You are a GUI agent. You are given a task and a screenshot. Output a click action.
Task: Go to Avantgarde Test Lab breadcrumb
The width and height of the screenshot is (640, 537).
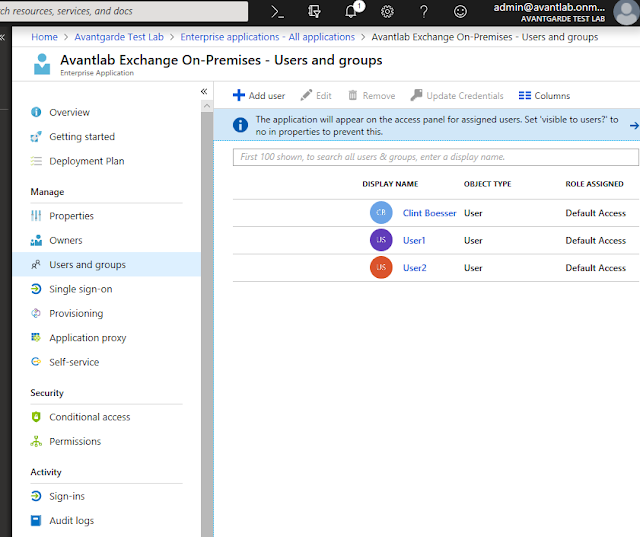tap(119, 37)
